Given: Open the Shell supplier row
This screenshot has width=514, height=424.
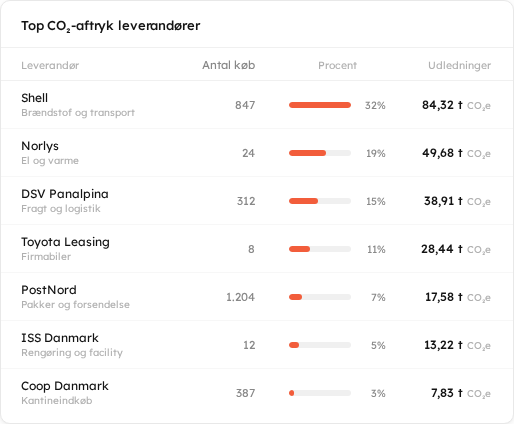Looking at the screenshot, I should [x=257, y=105].
